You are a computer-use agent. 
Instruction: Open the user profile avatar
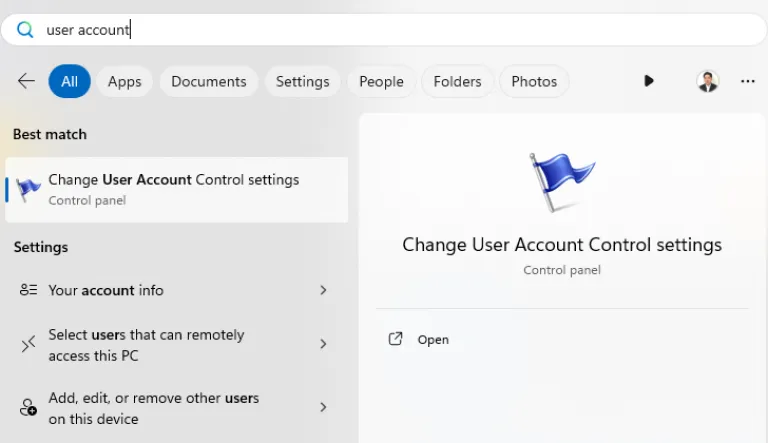click(x=708, y=82)
